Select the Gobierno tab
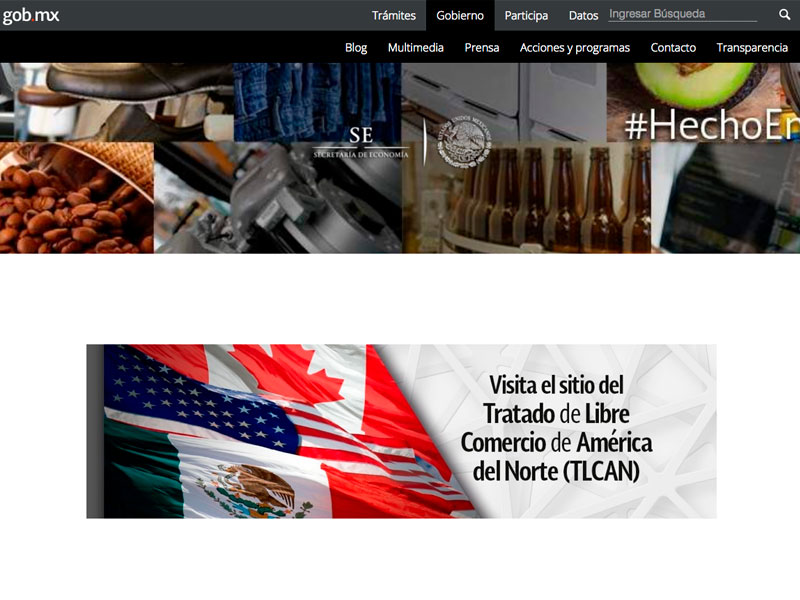Screen dimensions: 800x600 click(460, 16)
